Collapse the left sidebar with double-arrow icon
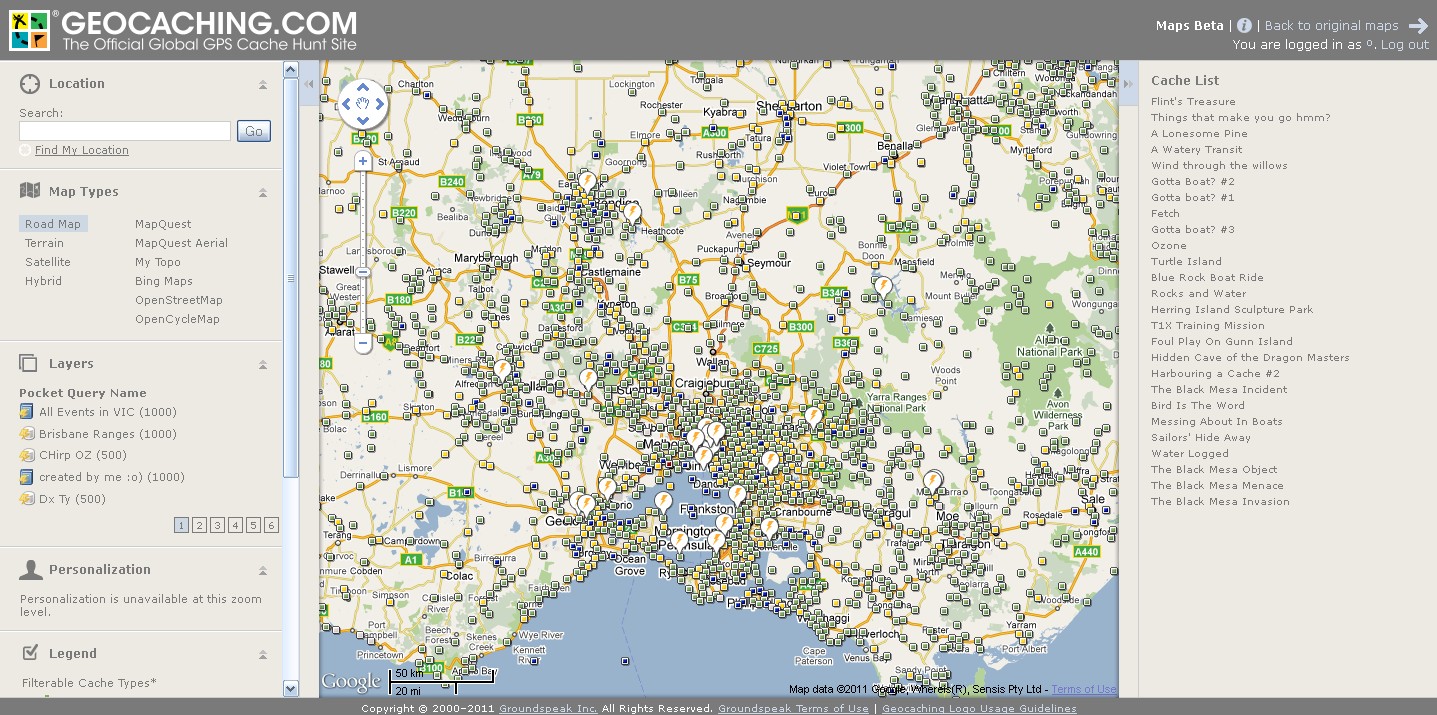1437x715 pixels. 309,84
